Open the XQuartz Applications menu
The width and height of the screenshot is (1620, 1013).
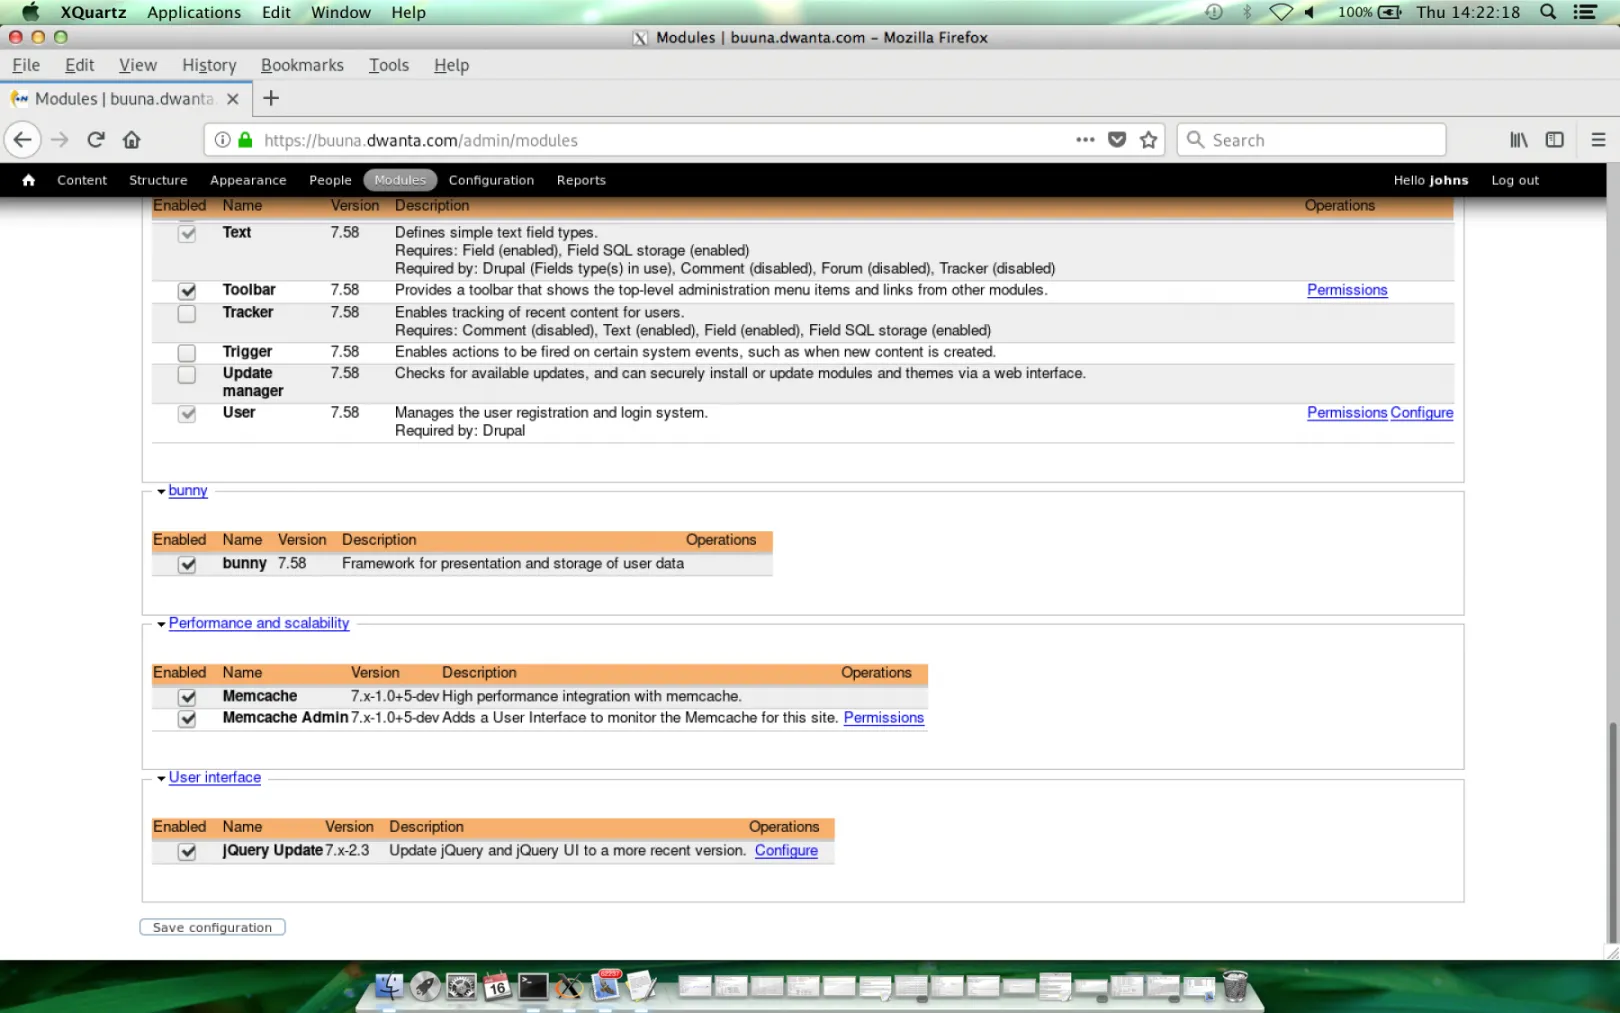(194, 12)
